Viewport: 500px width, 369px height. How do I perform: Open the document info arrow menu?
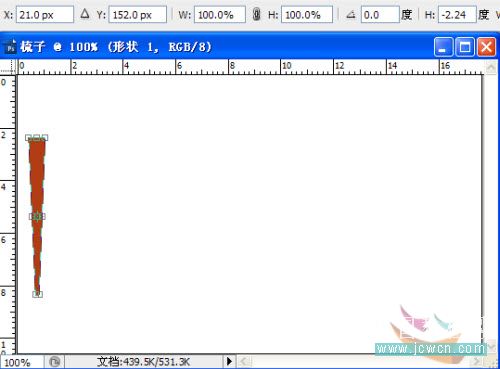[229, 361]
